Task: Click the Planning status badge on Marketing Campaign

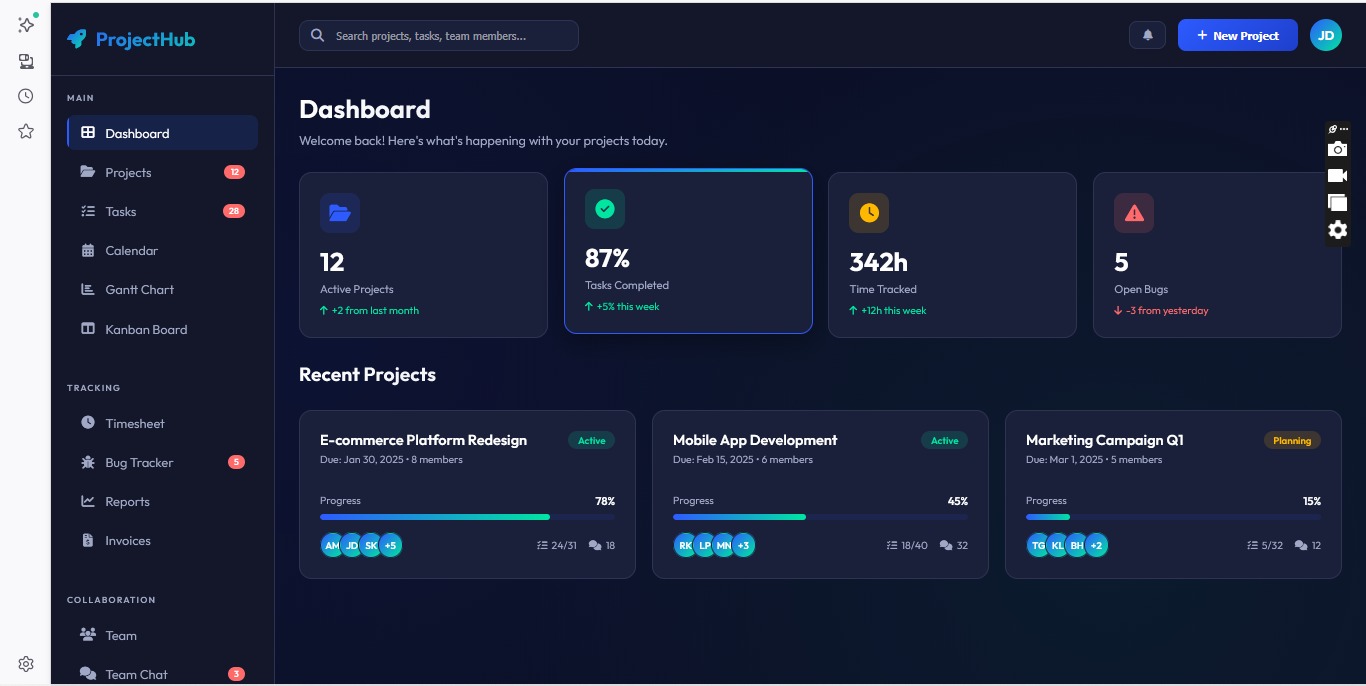Action: click(x=1291, y=440)
